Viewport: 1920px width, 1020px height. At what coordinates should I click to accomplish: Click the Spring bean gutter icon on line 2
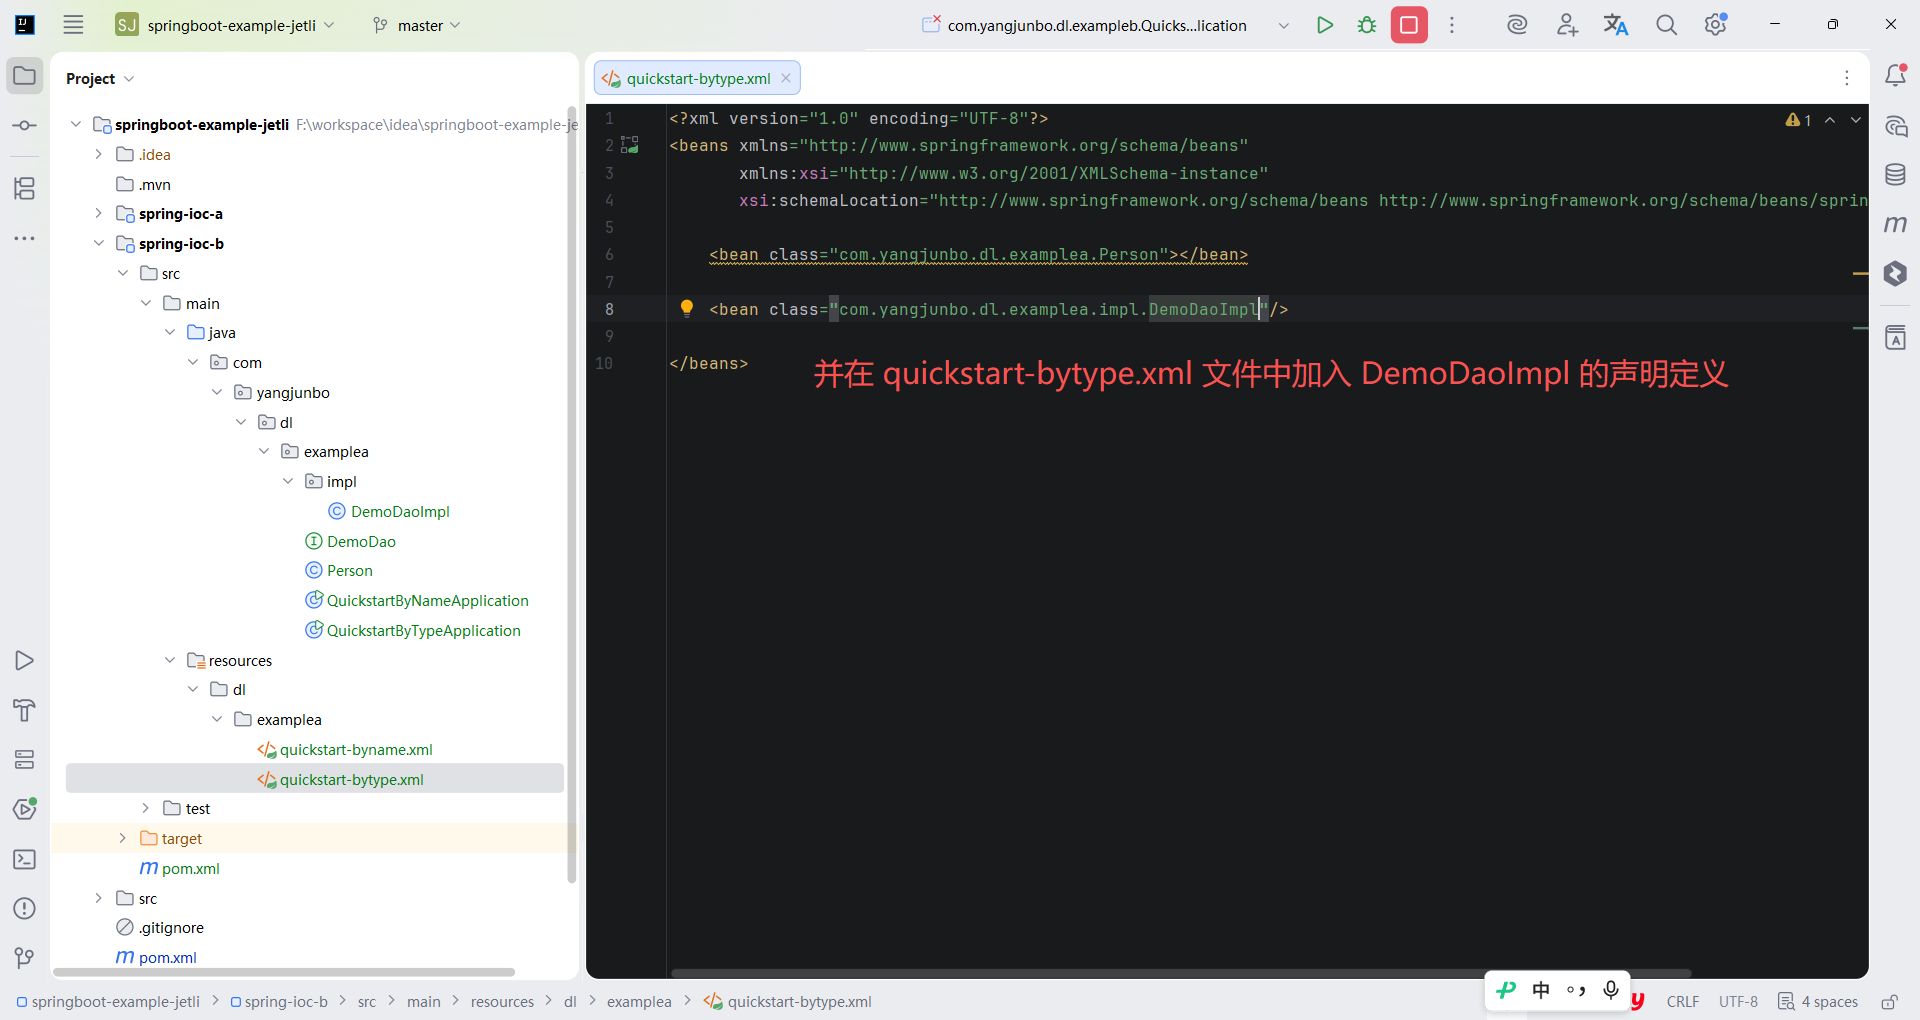pyautogui.click(x=630, y=145)
